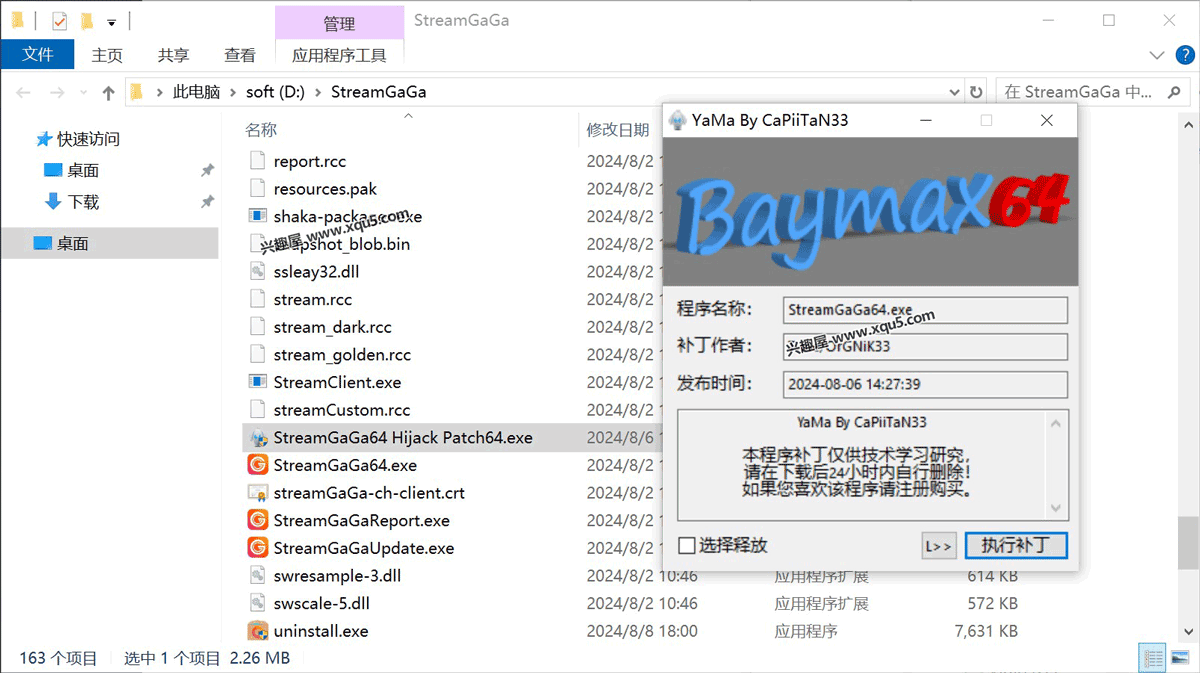The image size is (1200, 673).
Task: Click the report.rcc file icon
Action: (258, 161)
